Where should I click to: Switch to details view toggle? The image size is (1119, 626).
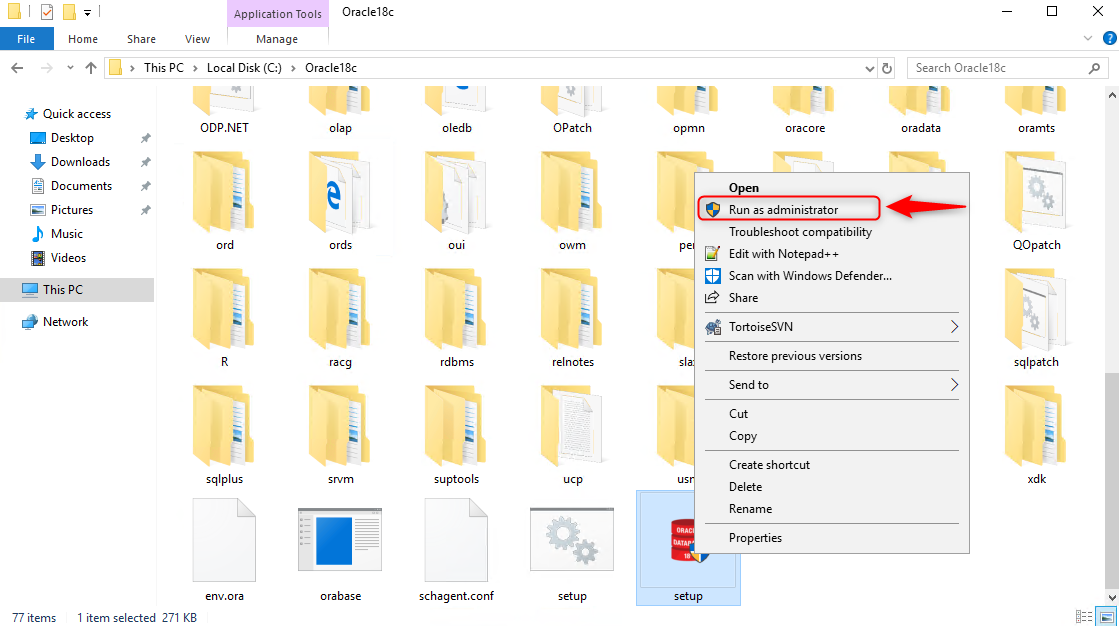1084,617
